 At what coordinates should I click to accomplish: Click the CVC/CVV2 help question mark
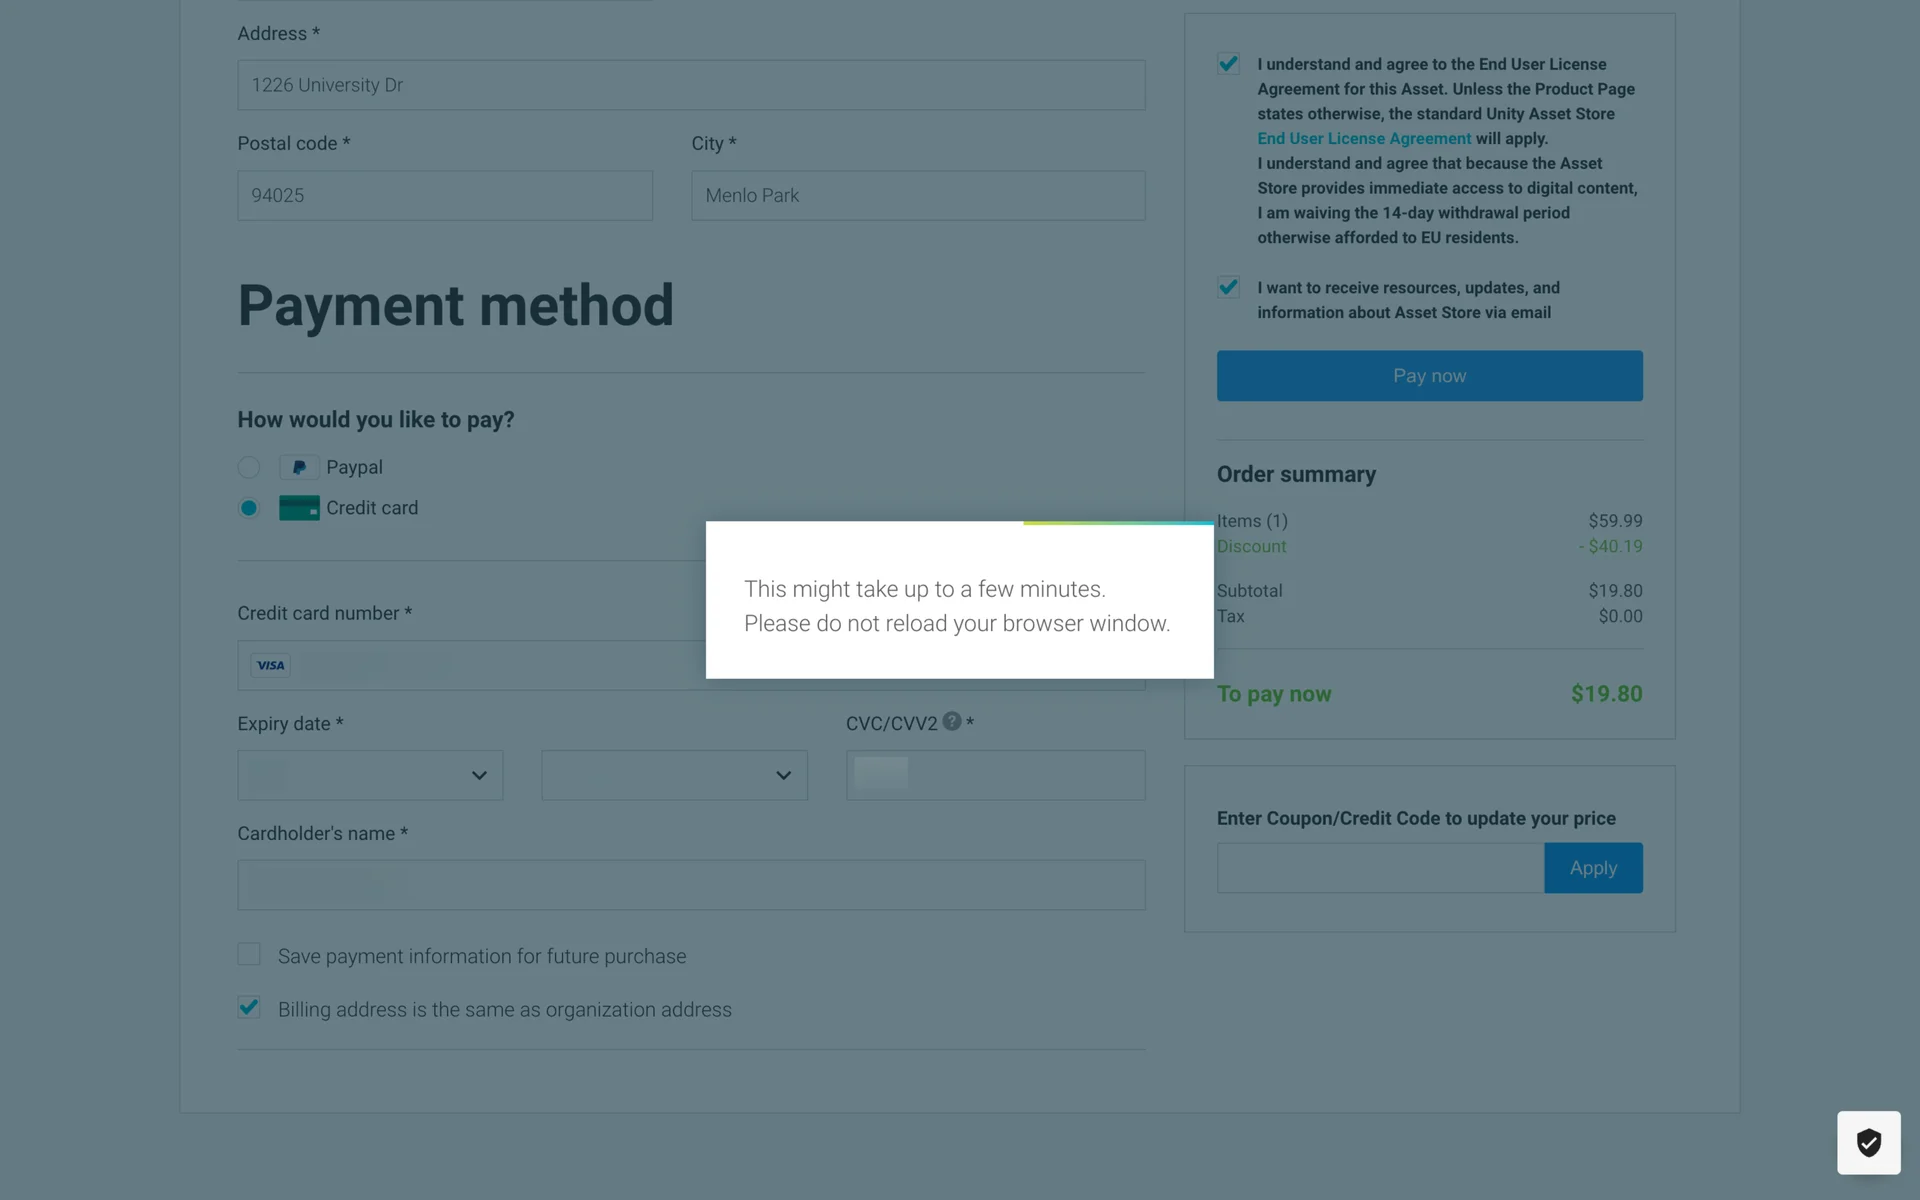tap(952, 721)
